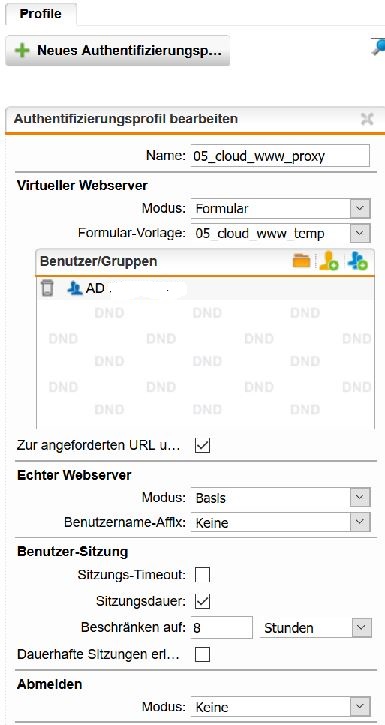The image size is (385, 725).
Task: Uncheck Zur angeforderten URL umleiten checkbox
Action: [202, 446]
